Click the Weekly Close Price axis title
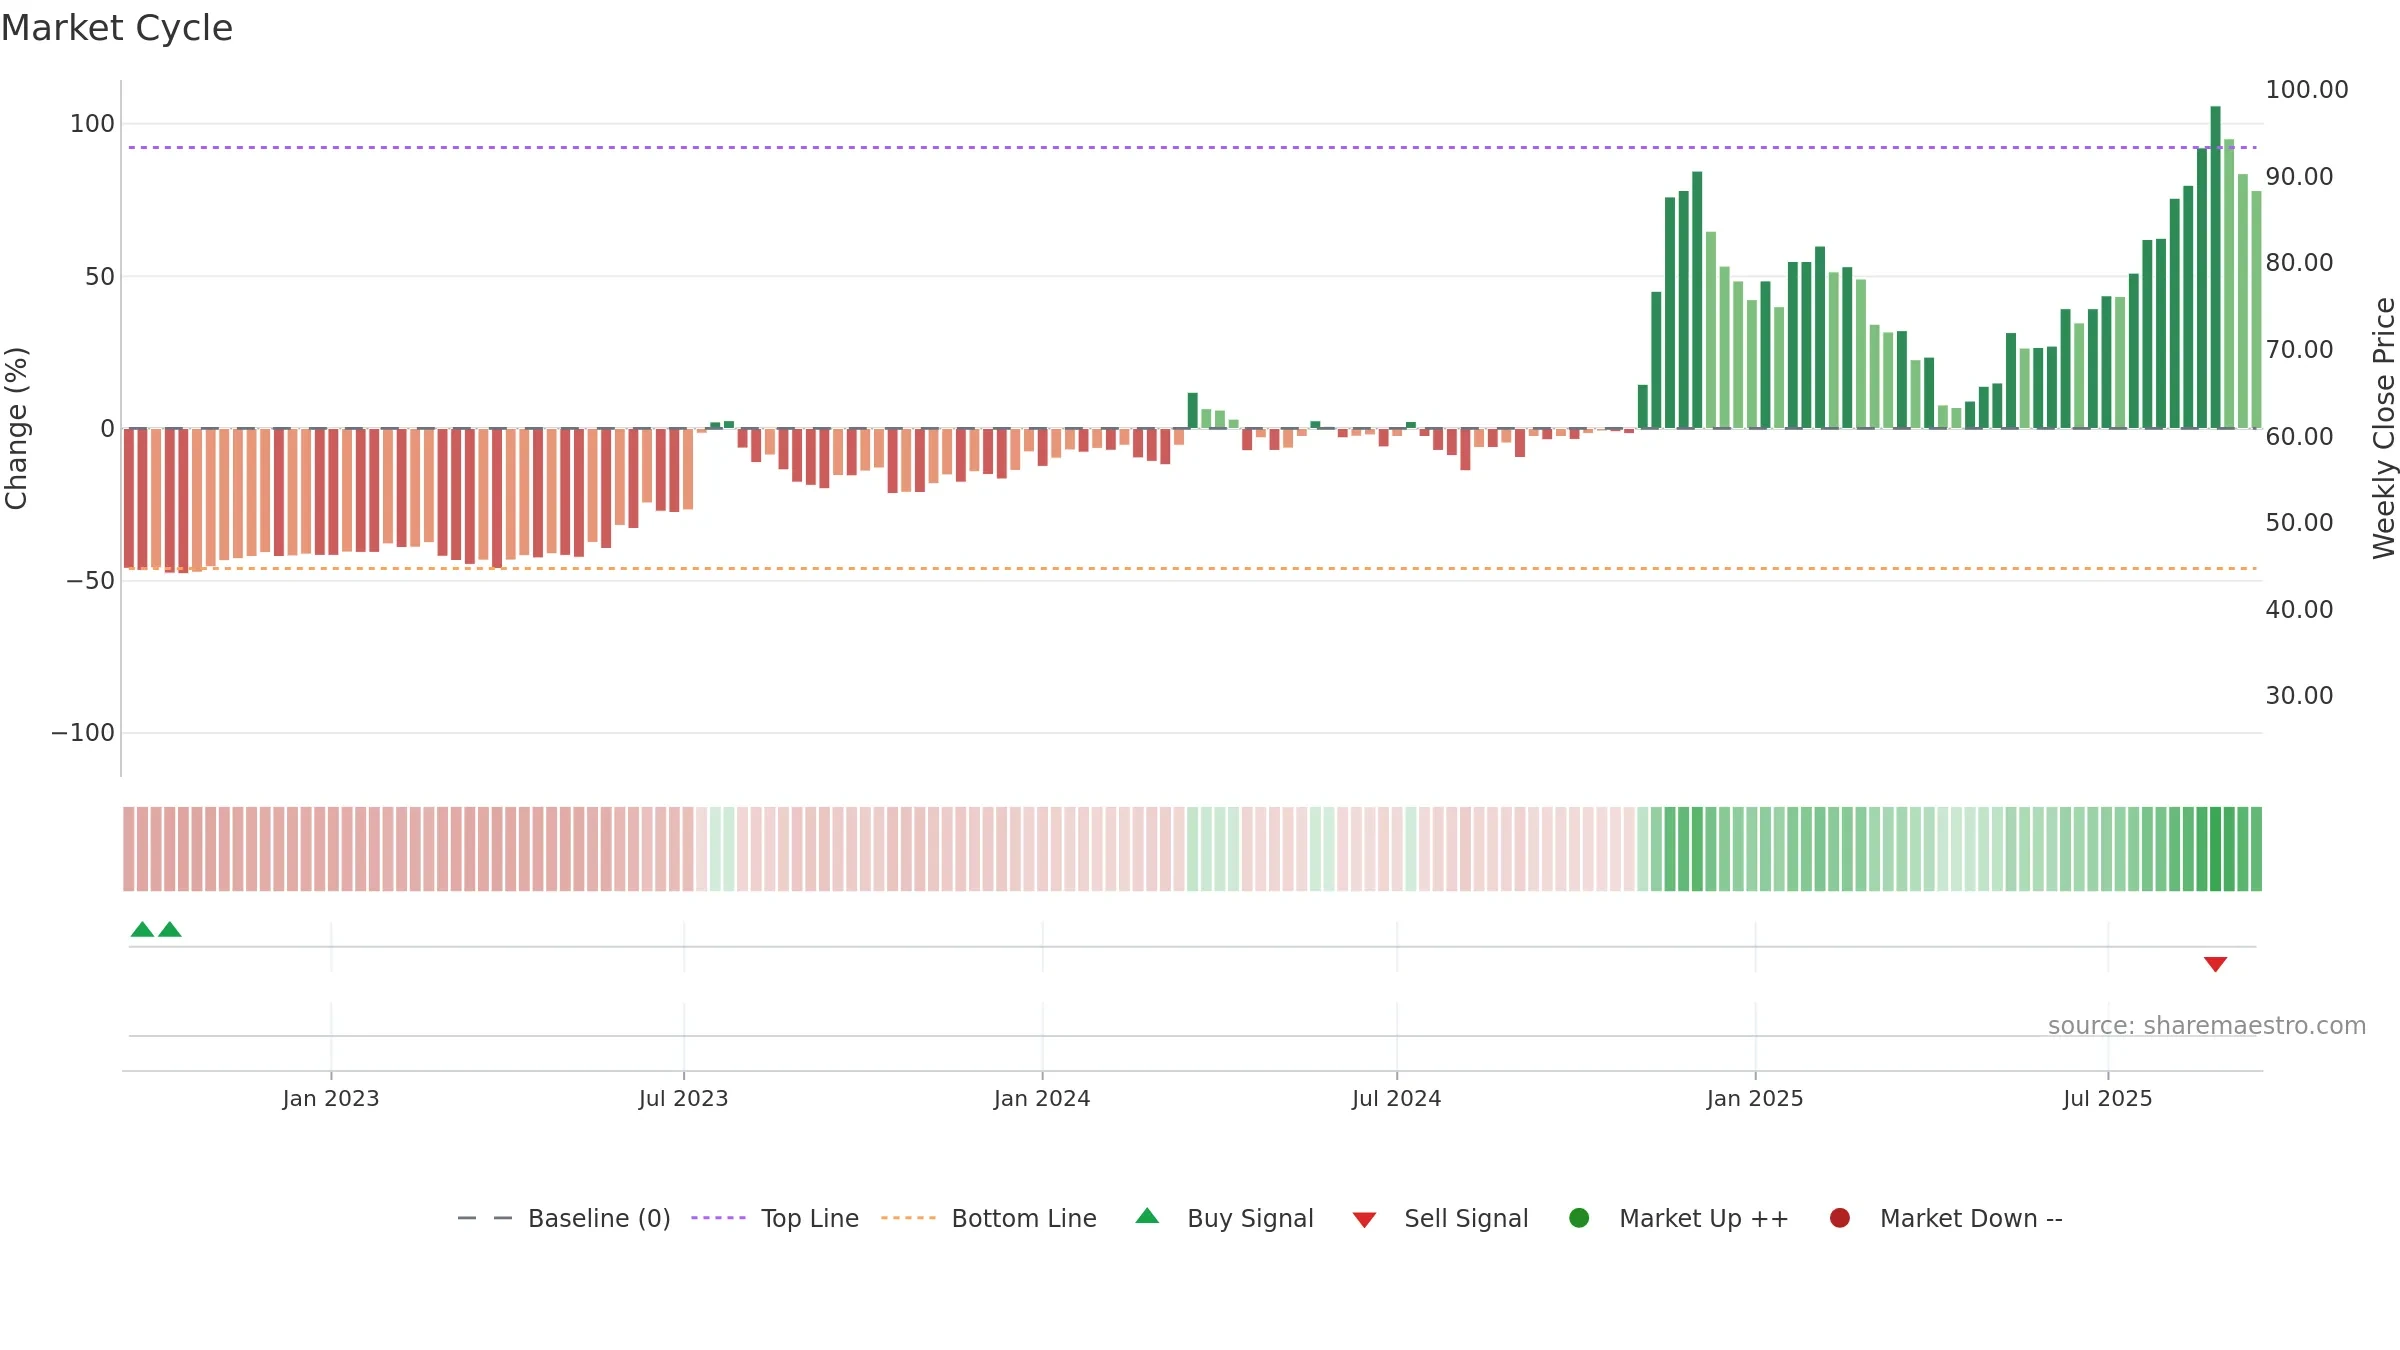The image size is (2400, 1350). [x=2384, y=428]
